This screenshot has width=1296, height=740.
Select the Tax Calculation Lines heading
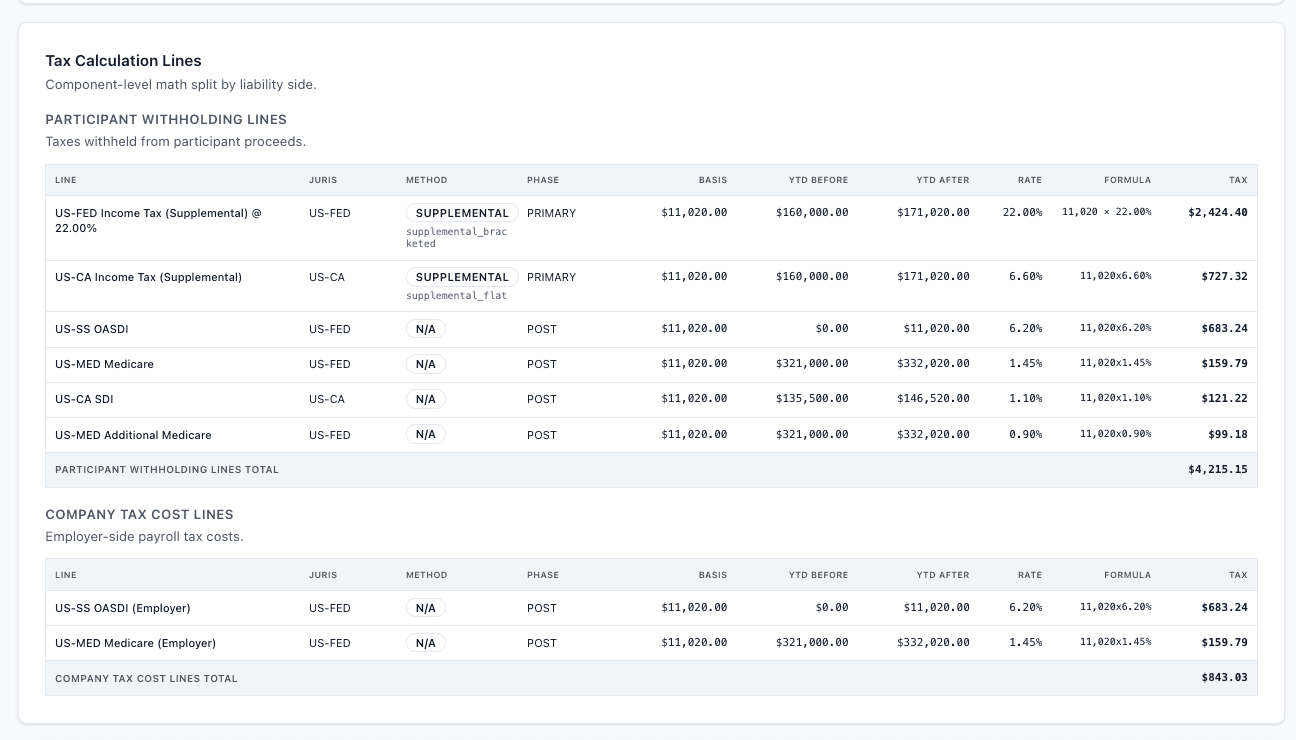(x=123, y=60)
